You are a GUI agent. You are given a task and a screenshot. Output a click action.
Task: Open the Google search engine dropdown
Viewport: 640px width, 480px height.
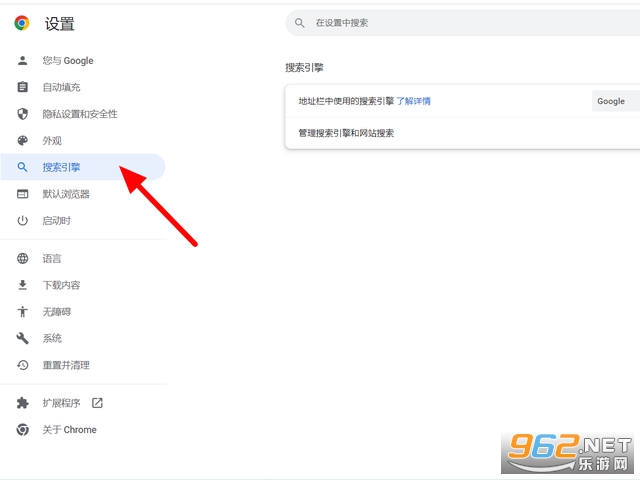point(615,101)
